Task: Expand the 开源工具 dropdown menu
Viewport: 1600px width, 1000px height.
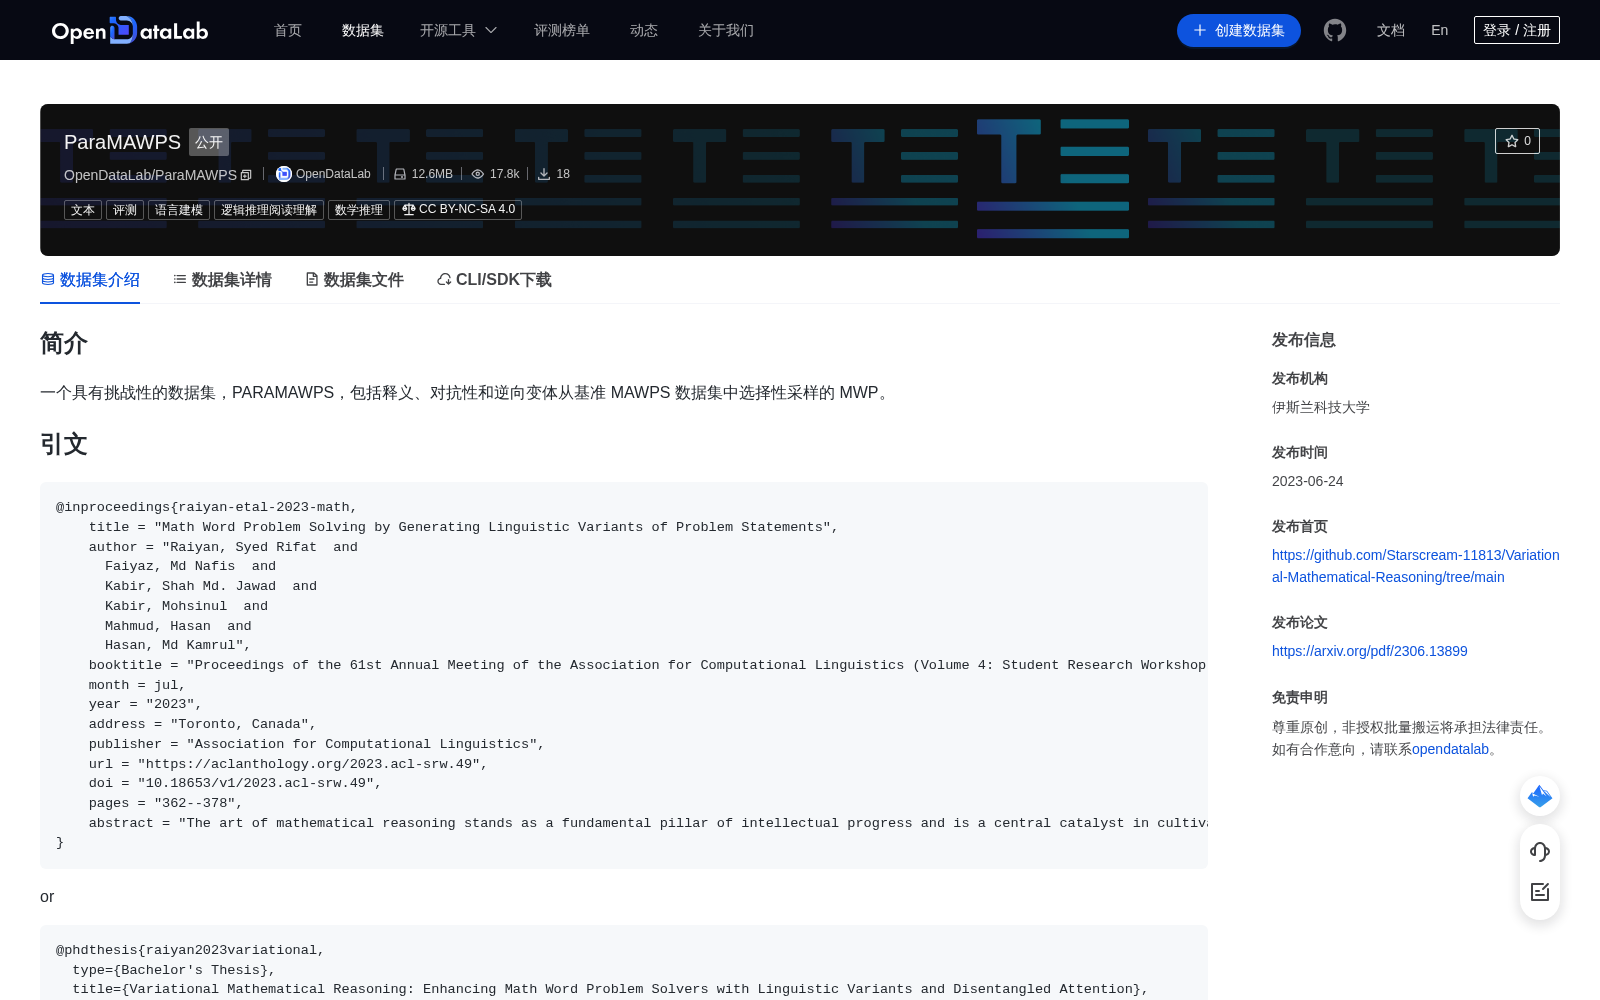Action: pyautogui.click(x=458, y=30)
